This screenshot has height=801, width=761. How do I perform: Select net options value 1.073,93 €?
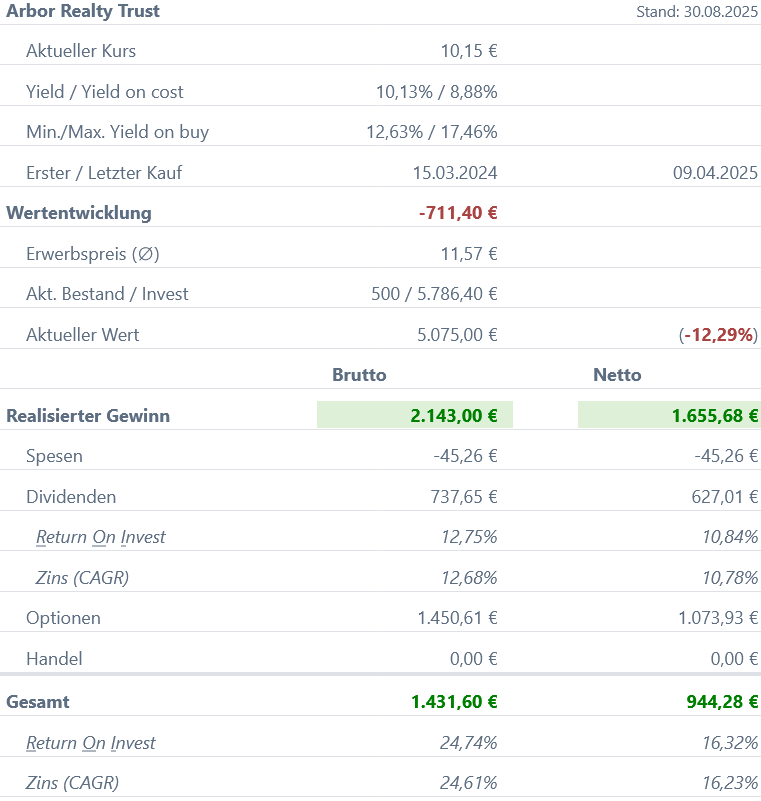[x=718, y=618]
